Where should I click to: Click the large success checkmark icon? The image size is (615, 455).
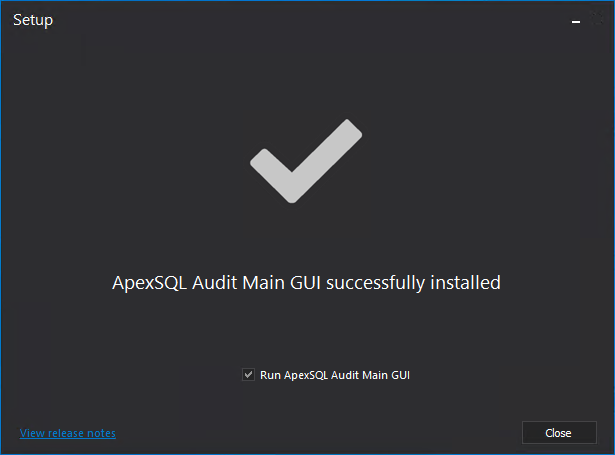pos(306,161)
